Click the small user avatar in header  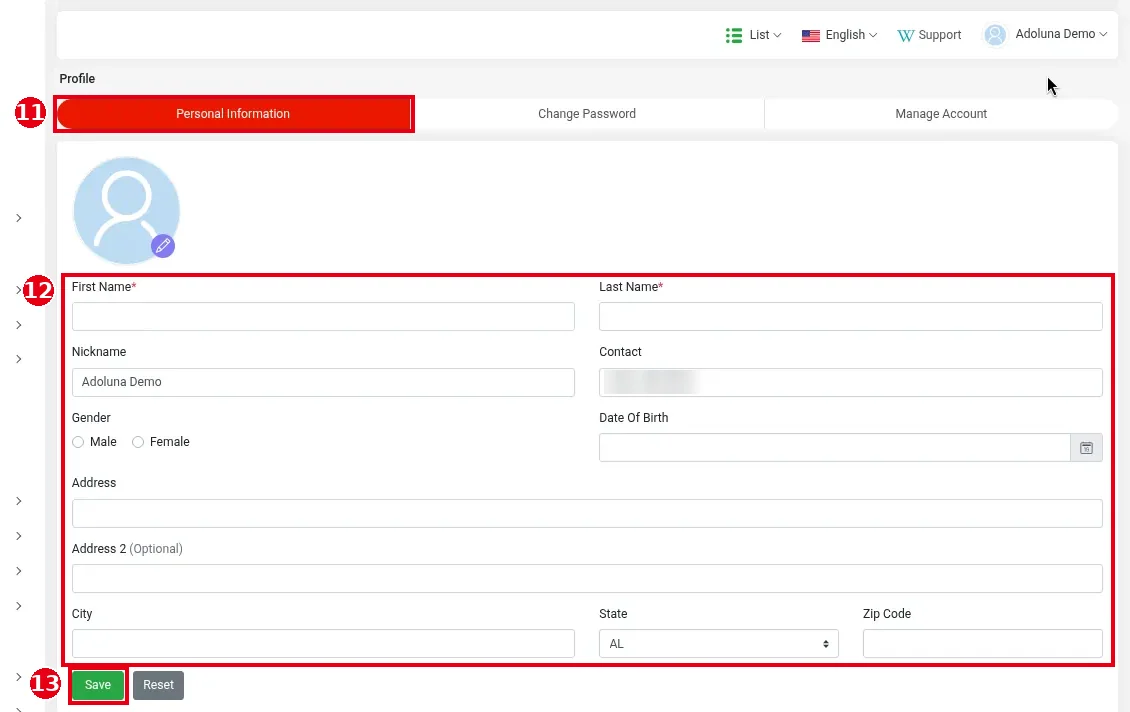[x=995, y=35]
